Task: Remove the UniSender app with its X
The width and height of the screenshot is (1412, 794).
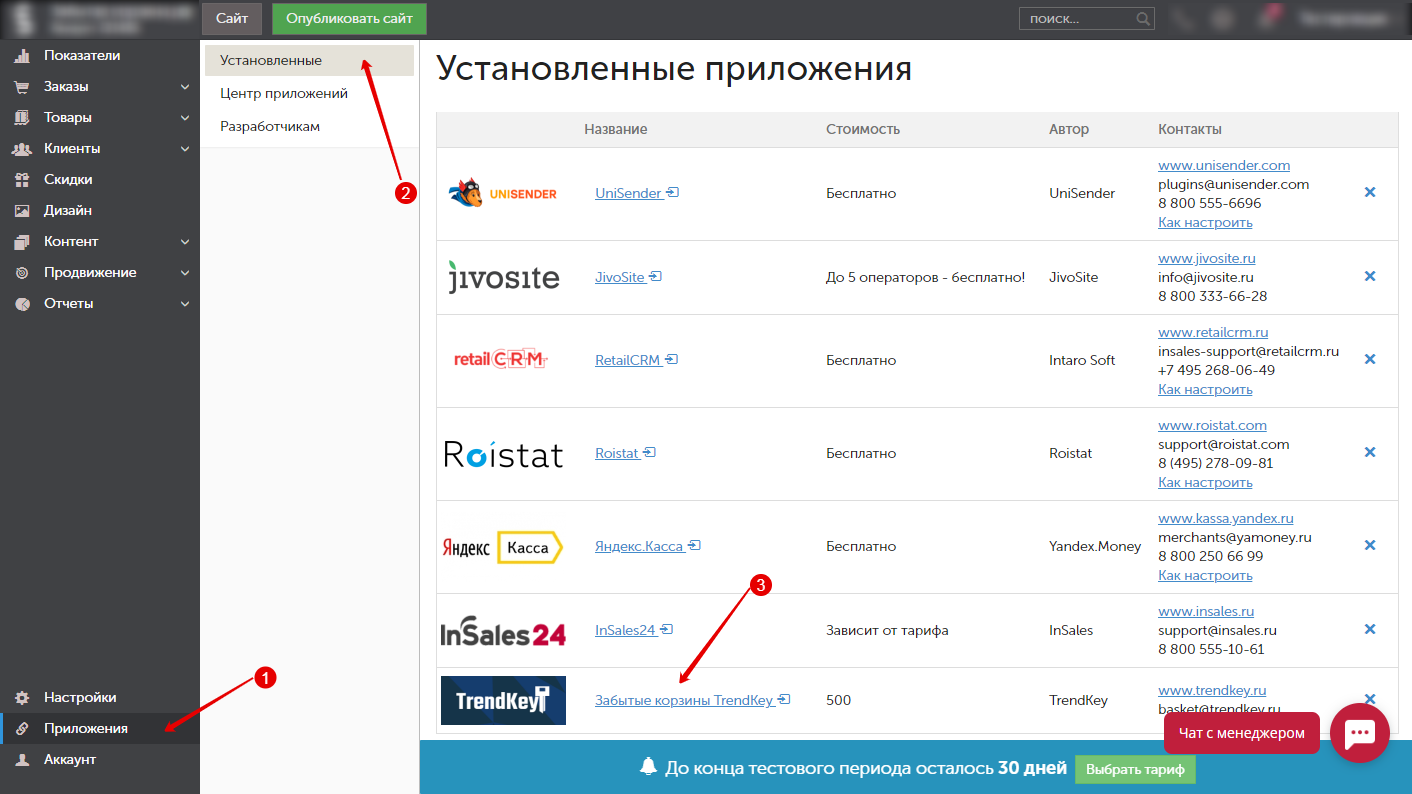Action: pos(1370,192)
